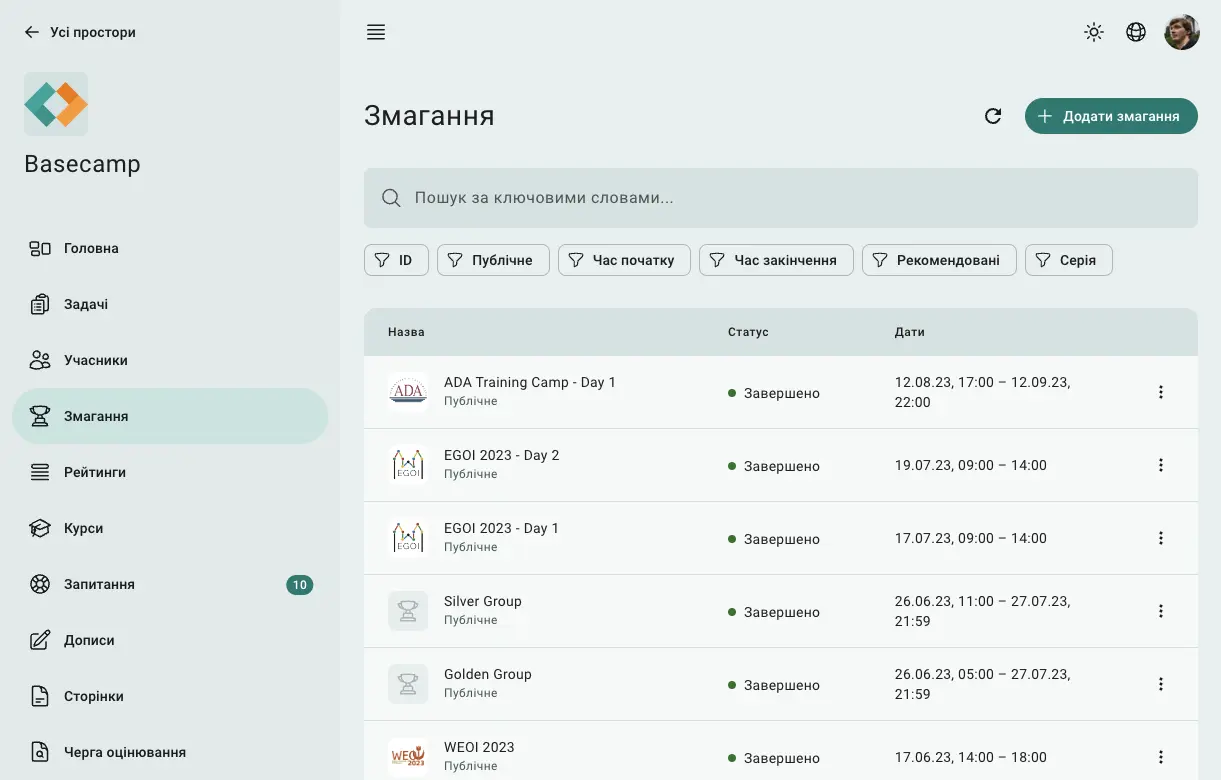1221x780 pixels.
Task: Open the Публічне filter chip
Action: 493,260
